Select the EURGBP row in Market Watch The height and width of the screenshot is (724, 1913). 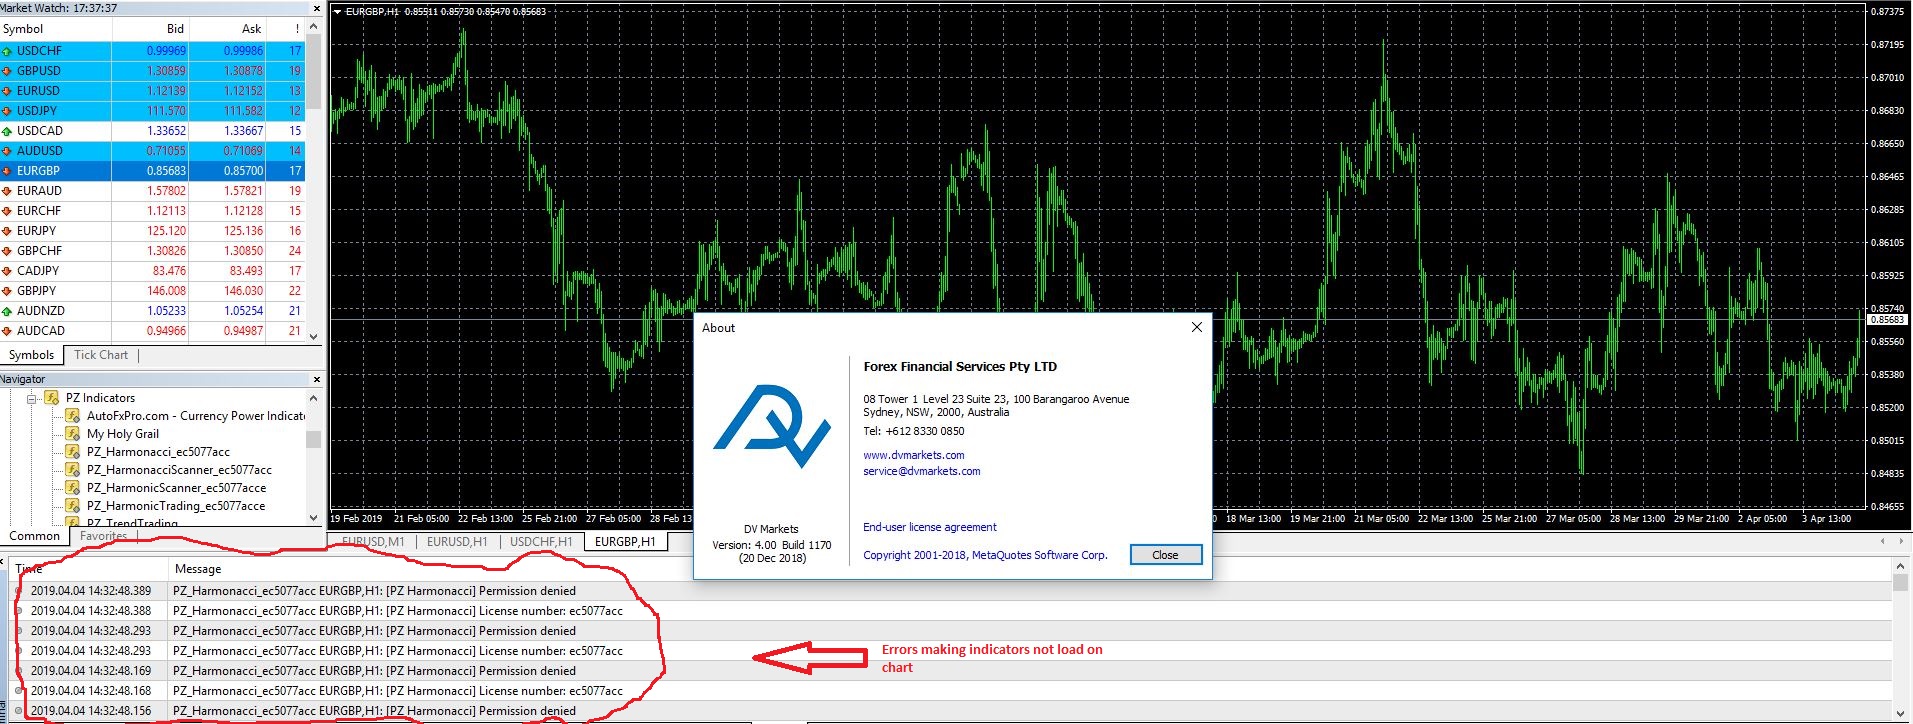152,171
